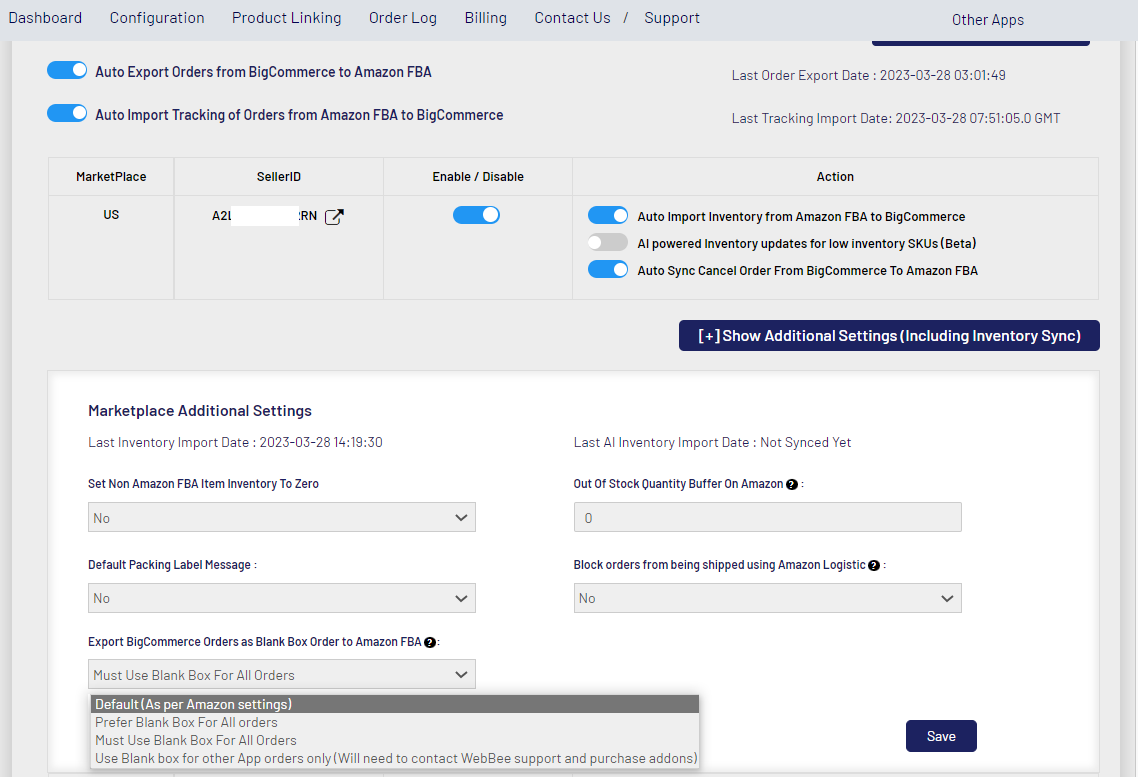The width and height of the screenshot is (1138, 777).
Task: Select Prefer Blank Box For All orders option
Action: click(187, 722)
